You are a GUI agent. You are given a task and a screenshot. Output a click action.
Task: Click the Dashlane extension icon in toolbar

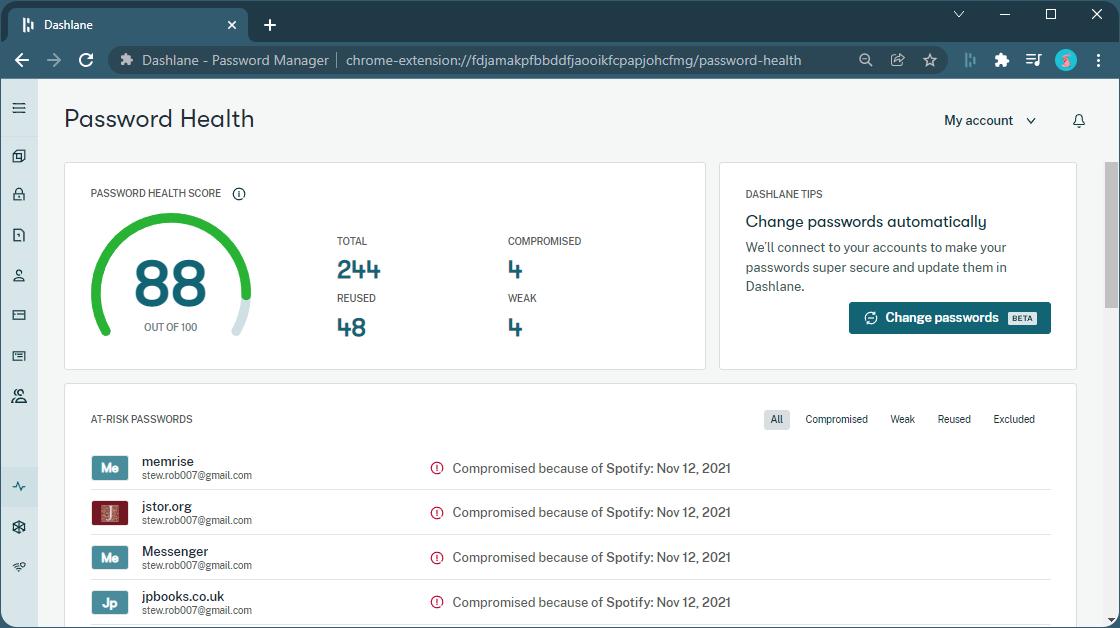pos(969,60)
